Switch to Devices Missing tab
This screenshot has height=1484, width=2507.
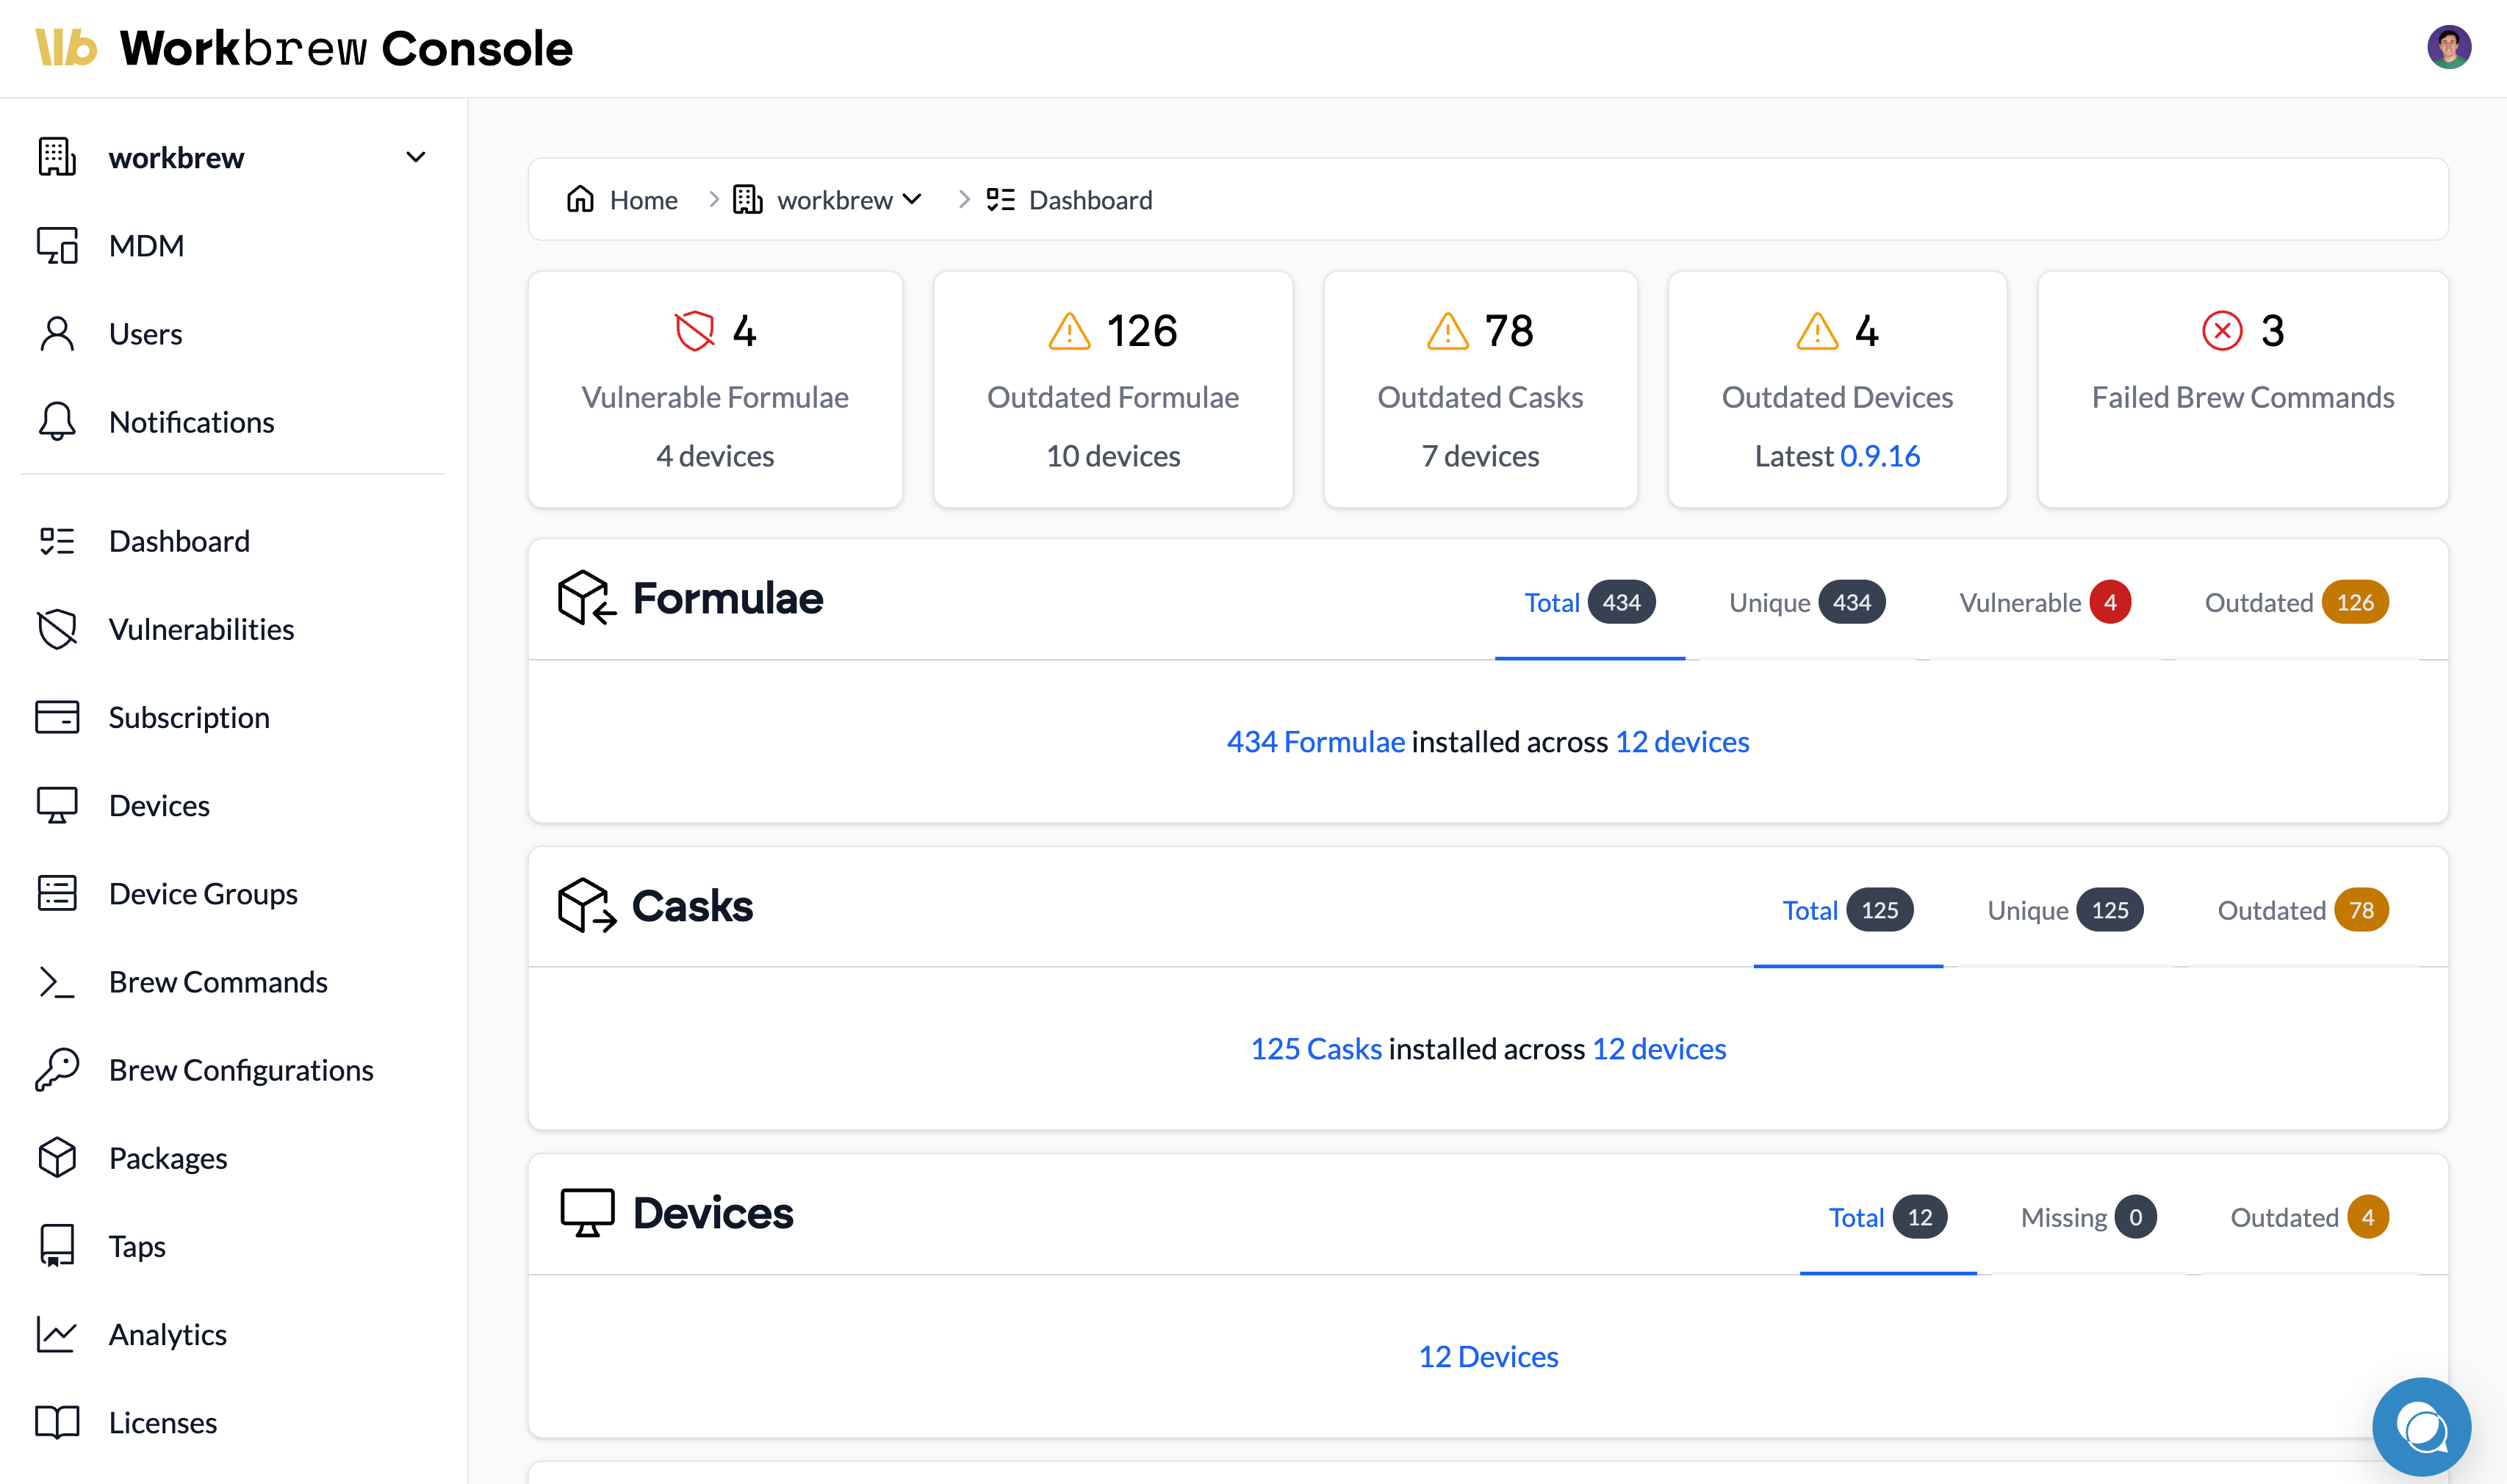point(2087,1217)
